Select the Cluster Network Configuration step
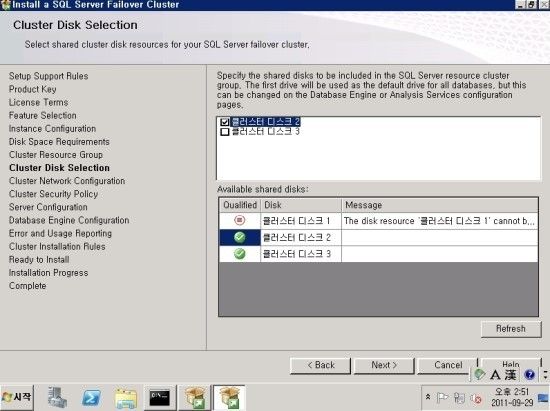This screenshot has height=411, width=550. (x=67, y=181)
